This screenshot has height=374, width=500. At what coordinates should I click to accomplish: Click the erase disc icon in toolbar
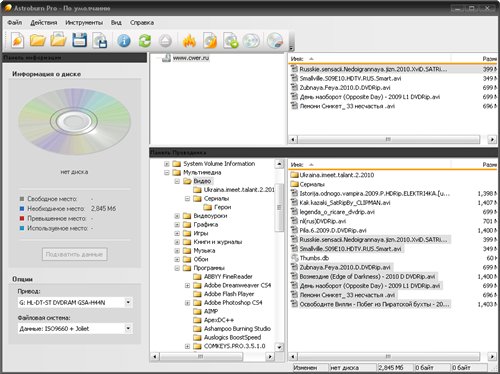tap(275, 41)
